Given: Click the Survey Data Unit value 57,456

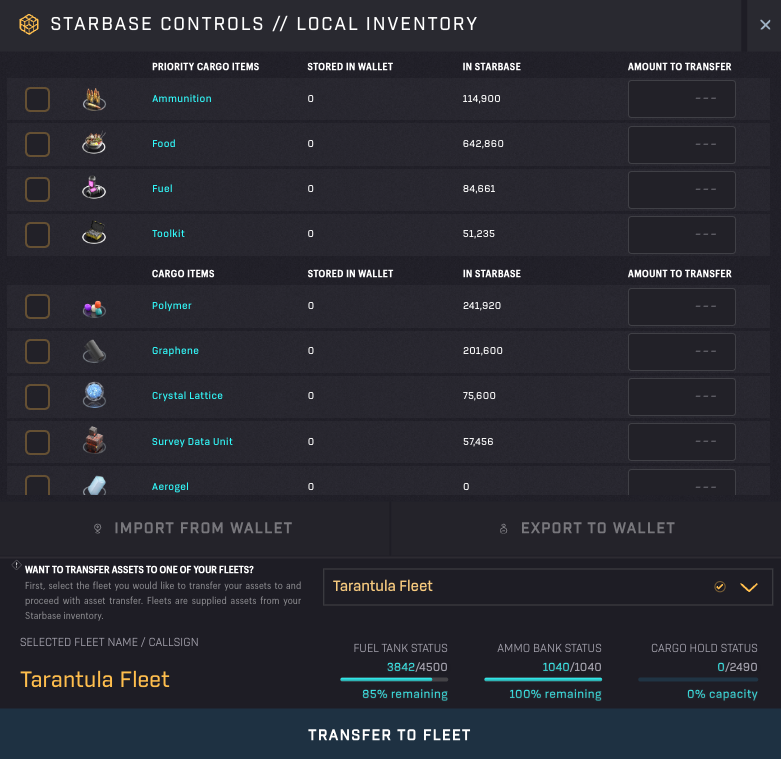Looking at the screenshot, I should (x=478, y=441).
